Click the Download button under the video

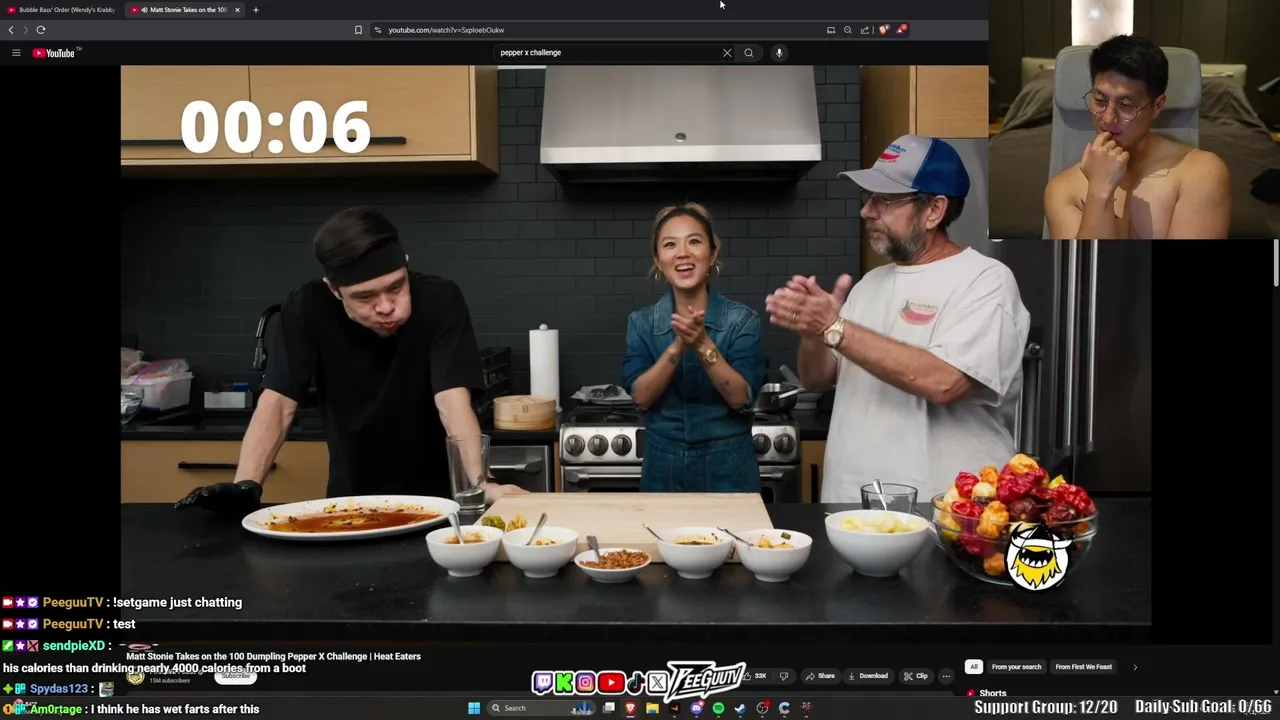pos(868,676)
